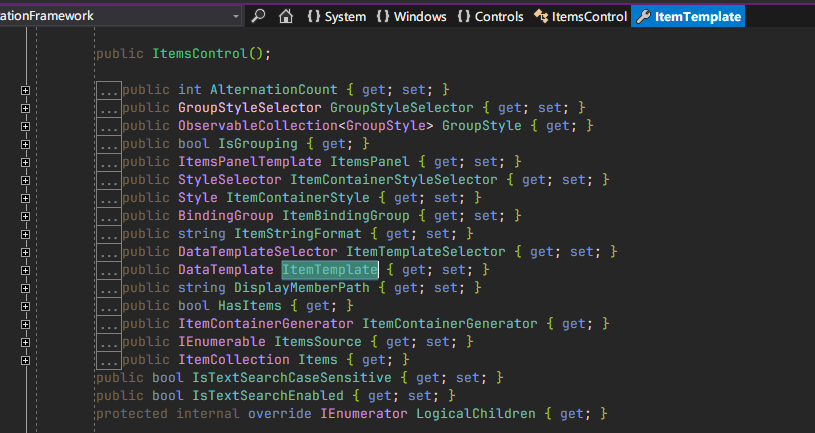Click the DisplayMemberPath property name
This screenshot has width=815, height=433.
(x=302, y=287)
